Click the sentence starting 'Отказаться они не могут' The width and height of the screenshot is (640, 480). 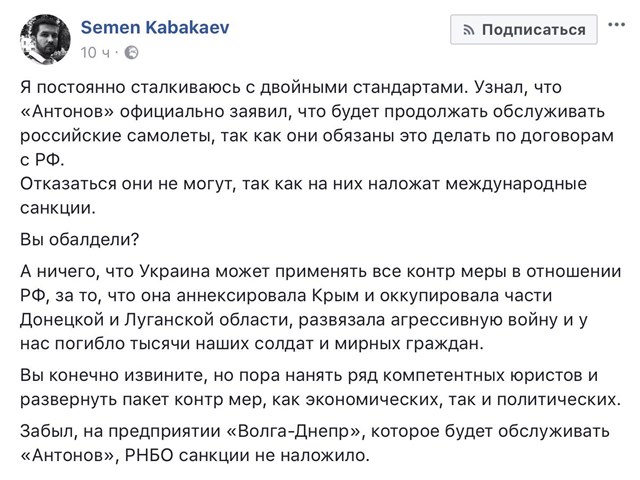click(x=303, y=196)
